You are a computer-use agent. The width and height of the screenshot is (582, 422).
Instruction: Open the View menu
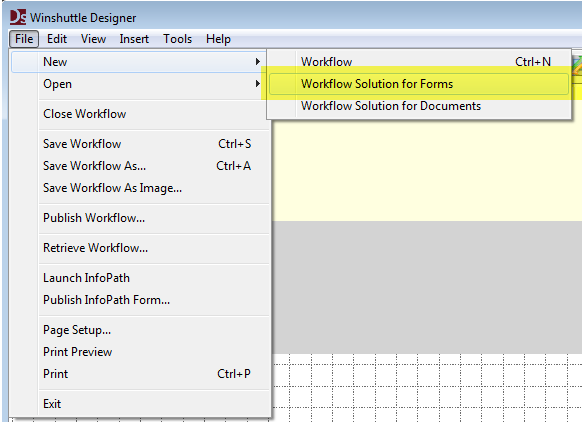(x=94, y=39)
